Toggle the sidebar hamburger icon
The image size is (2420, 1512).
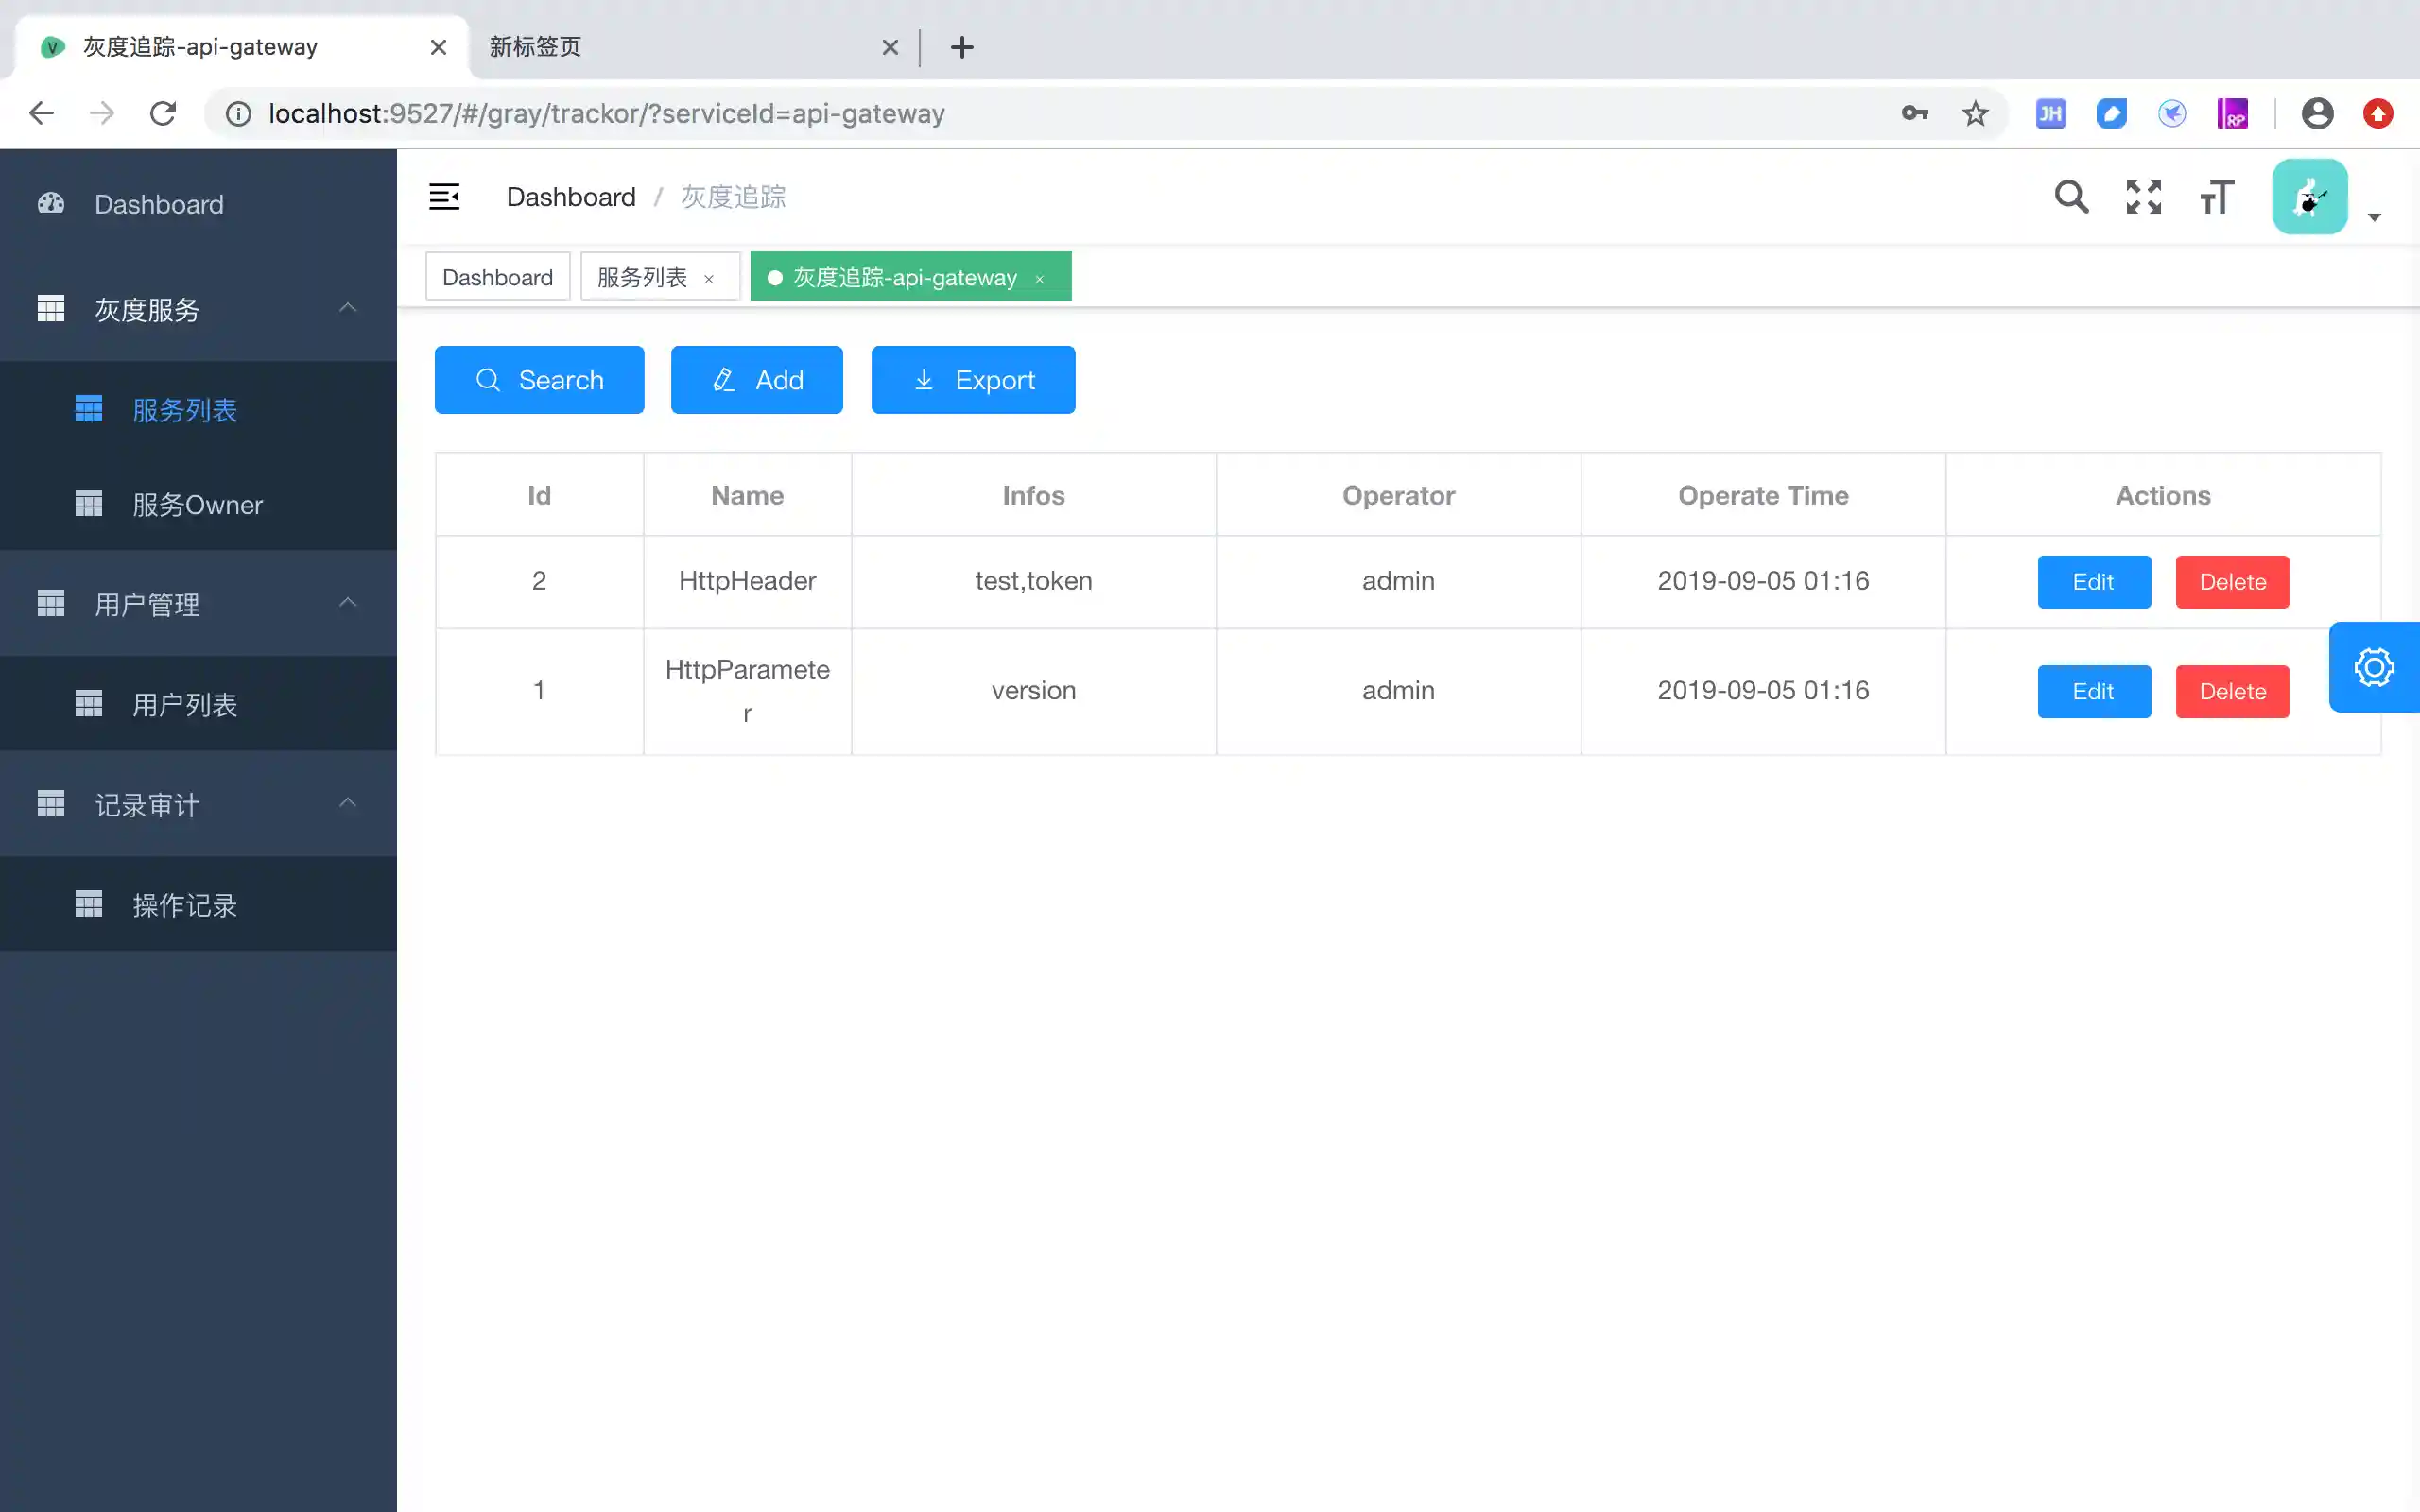click(444, 196)
